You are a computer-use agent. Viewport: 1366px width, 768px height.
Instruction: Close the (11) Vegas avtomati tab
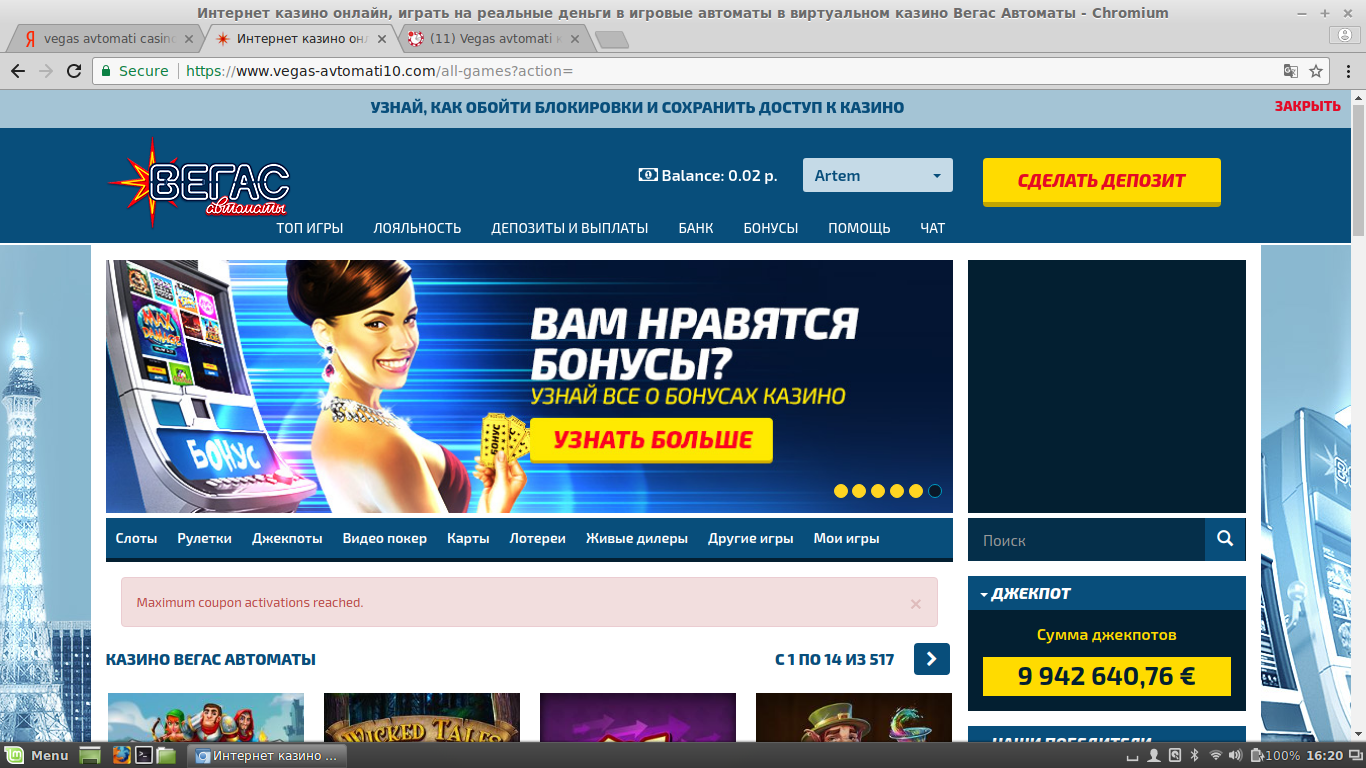(x=576, y=39)
